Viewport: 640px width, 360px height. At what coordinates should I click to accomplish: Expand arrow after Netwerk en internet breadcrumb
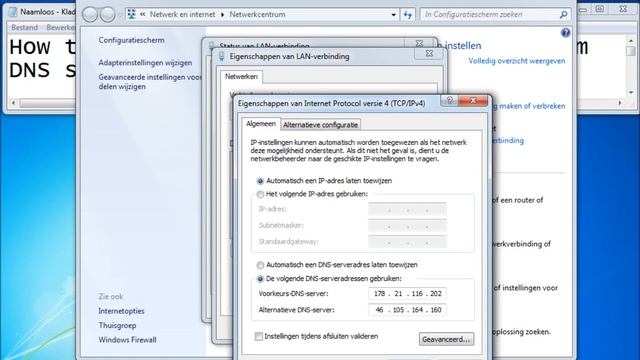point(222,15)
